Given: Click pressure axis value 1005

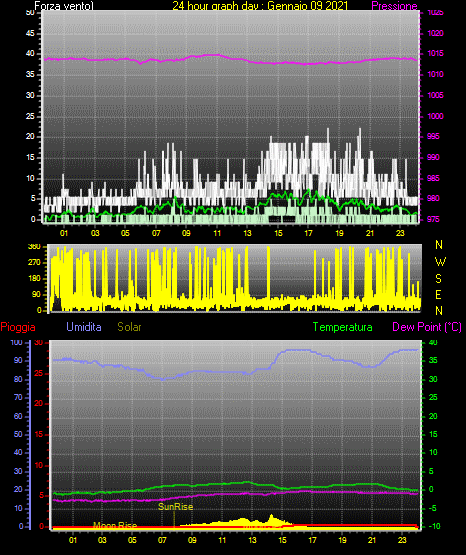Looking at the screenshot, I should click(x=435, y=95).
